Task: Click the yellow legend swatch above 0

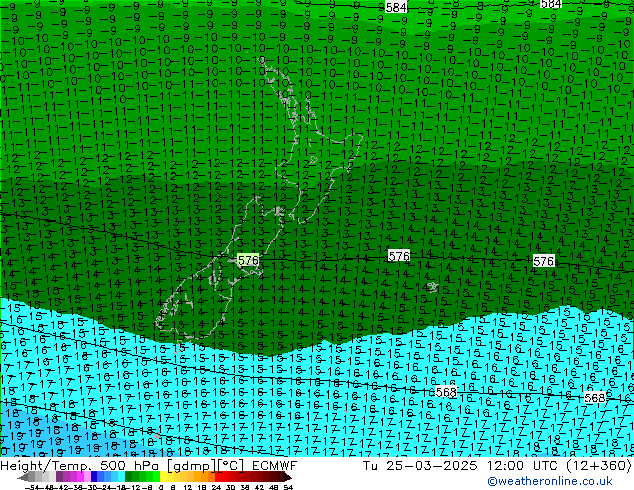Action: pos(163,476)
